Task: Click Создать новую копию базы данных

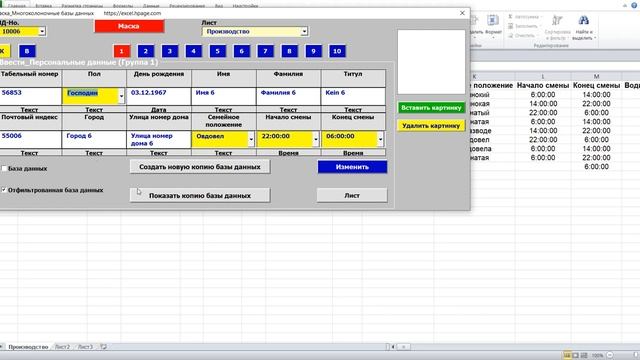Action: pyautogui.click(x=200, y=167)
